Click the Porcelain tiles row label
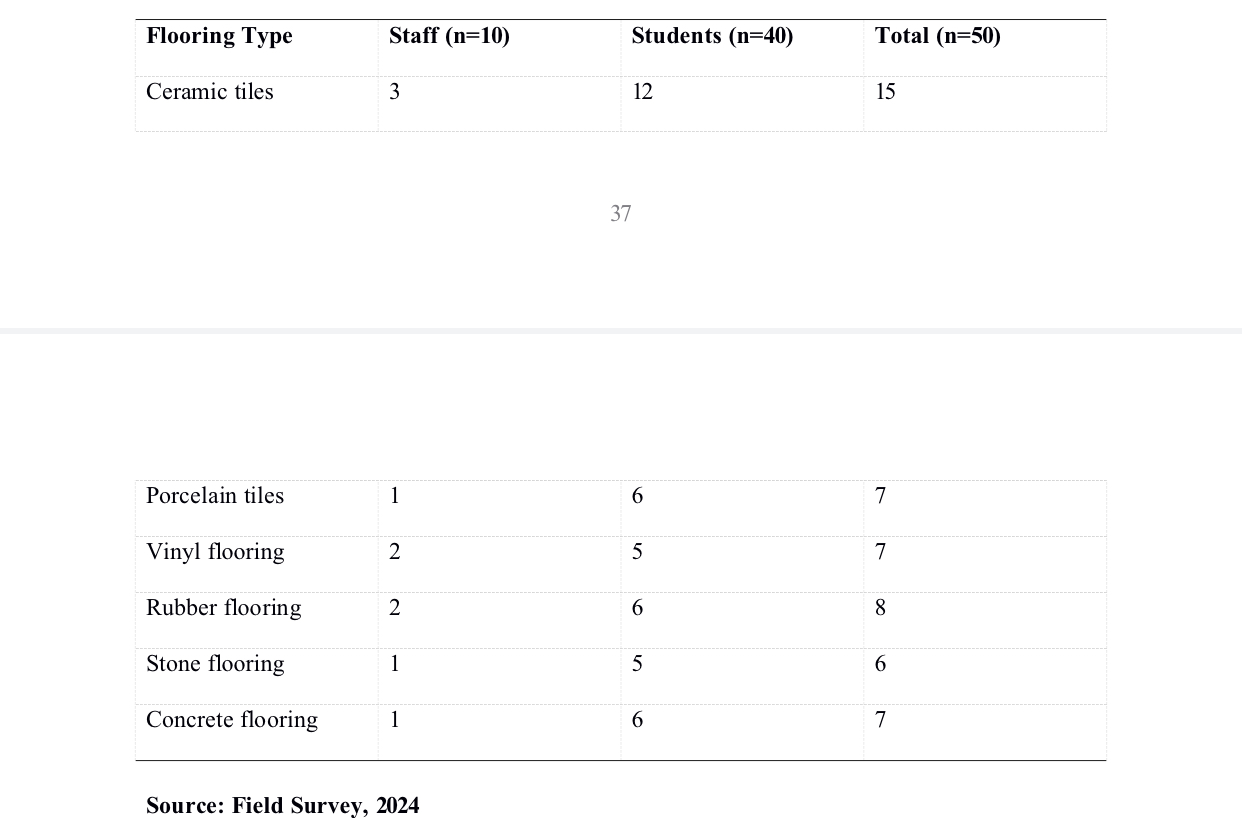 (215, 496)
